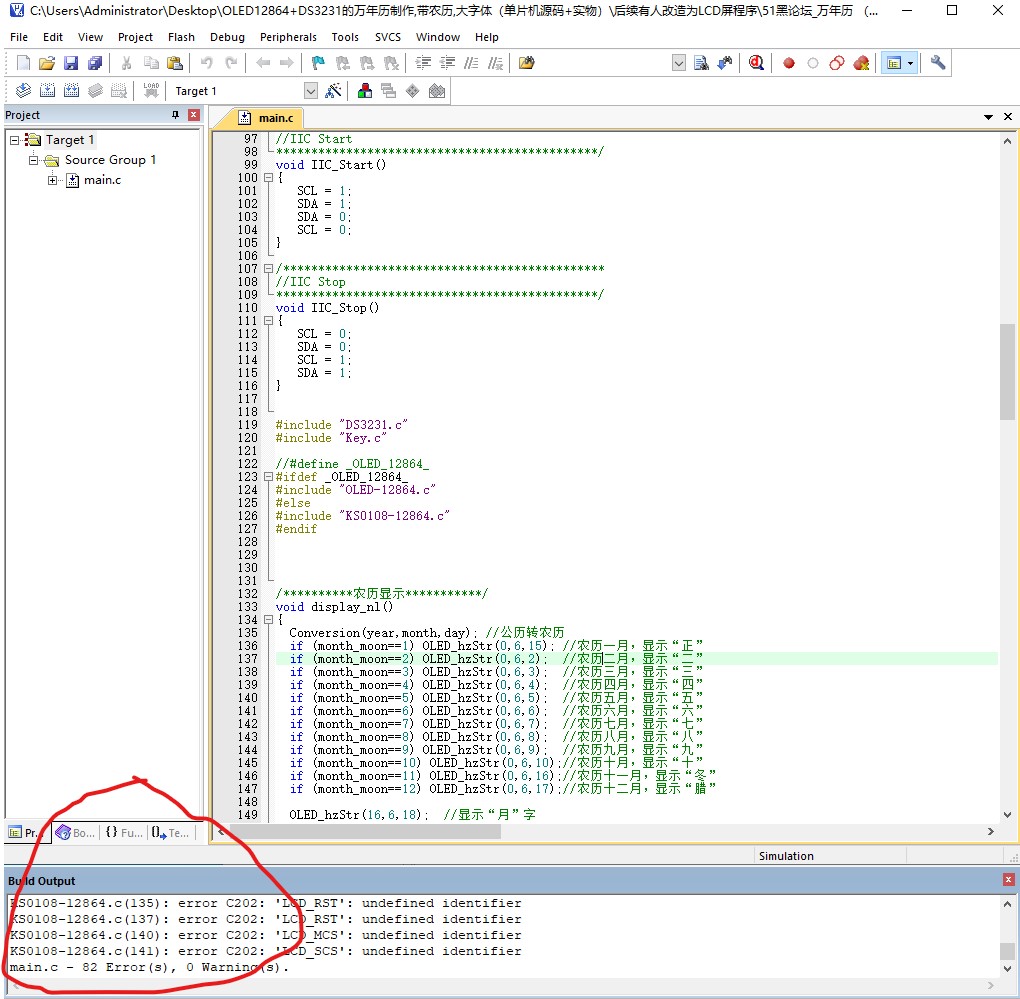Click the editor horizontal scrollbar thumb
Viewport: 1020px width, 999px height.
point(364,831)
